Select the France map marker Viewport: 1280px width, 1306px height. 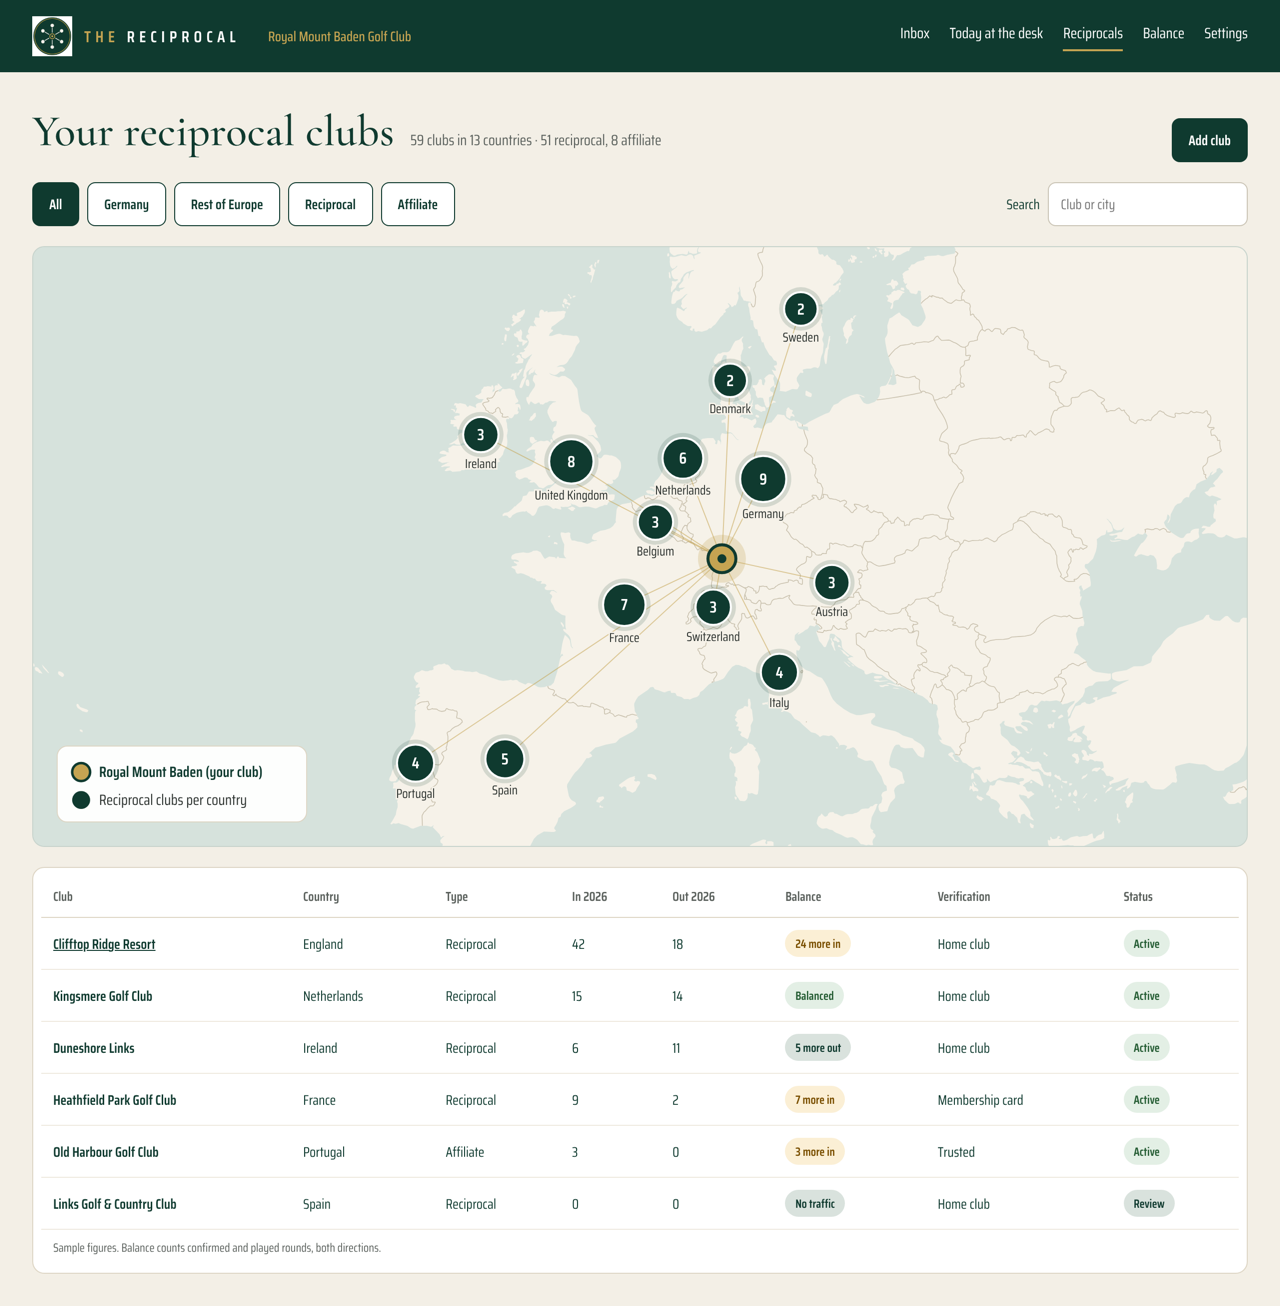tap(624, 605)
